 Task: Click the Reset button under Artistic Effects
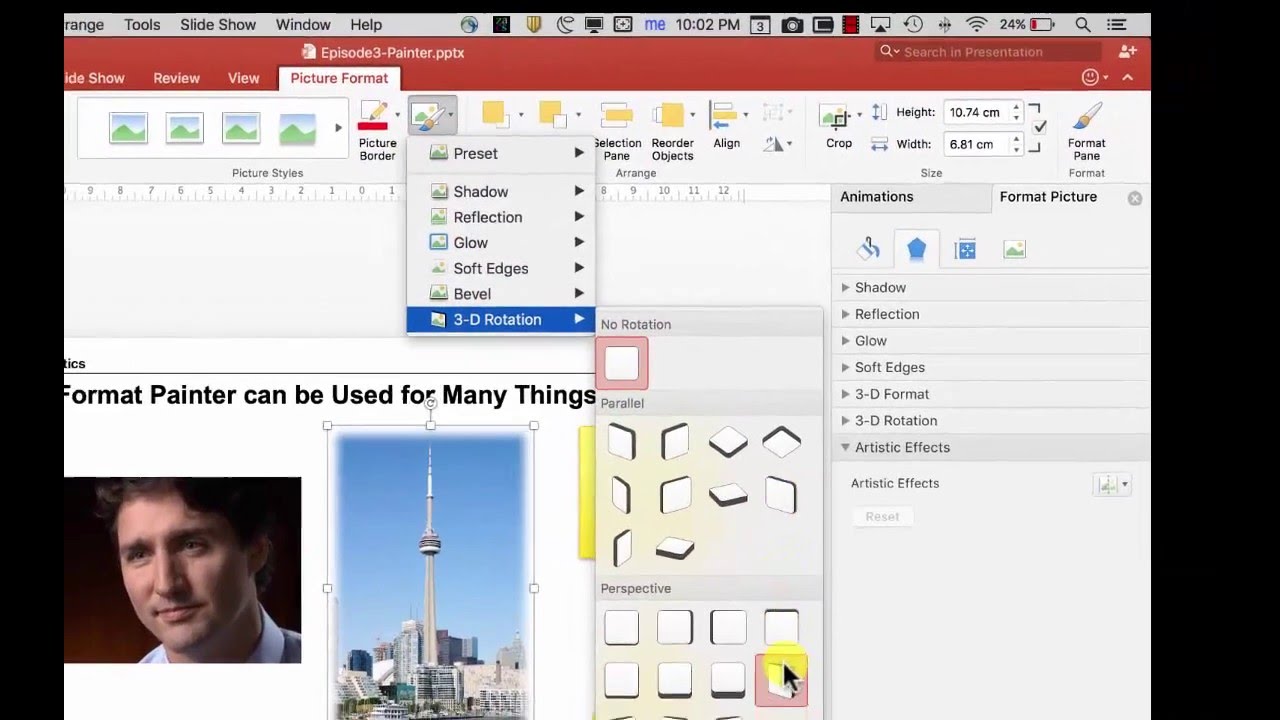click(x=882, y=516)
